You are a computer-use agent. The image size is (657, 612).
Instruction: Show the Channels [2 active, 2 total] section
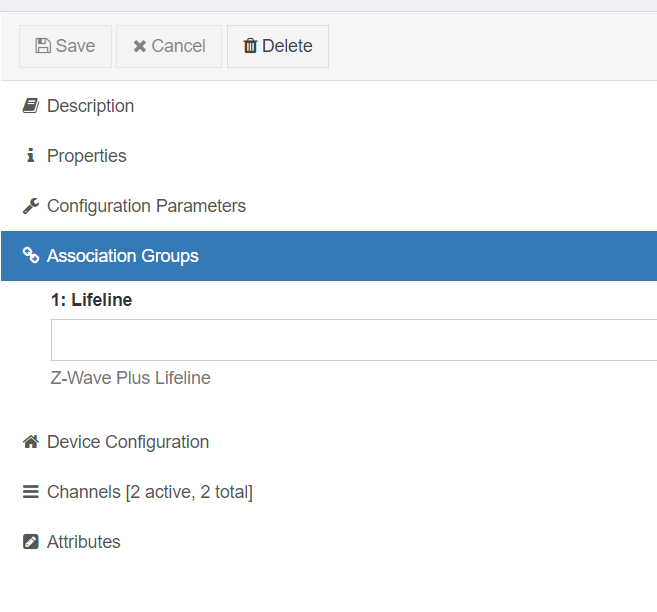pos(150,492)
